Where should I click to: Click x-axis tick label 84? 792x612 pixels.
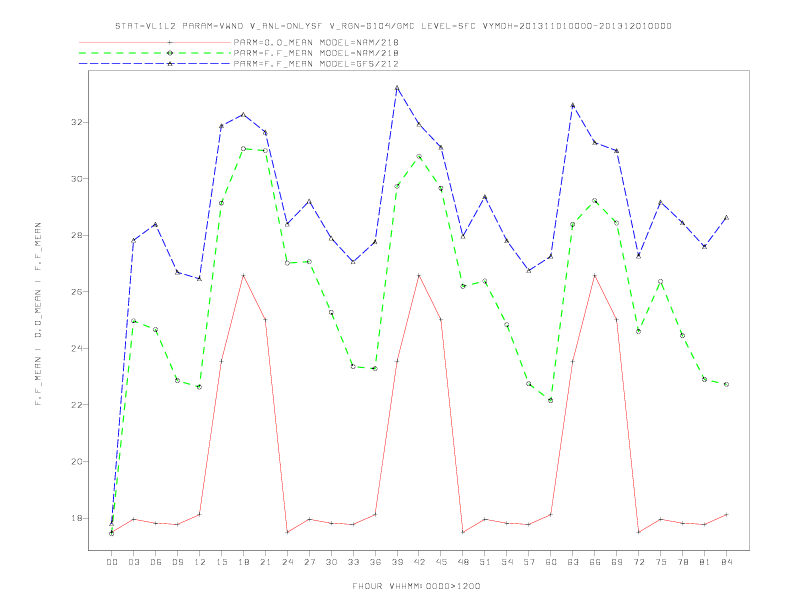[x=727, y=562]
